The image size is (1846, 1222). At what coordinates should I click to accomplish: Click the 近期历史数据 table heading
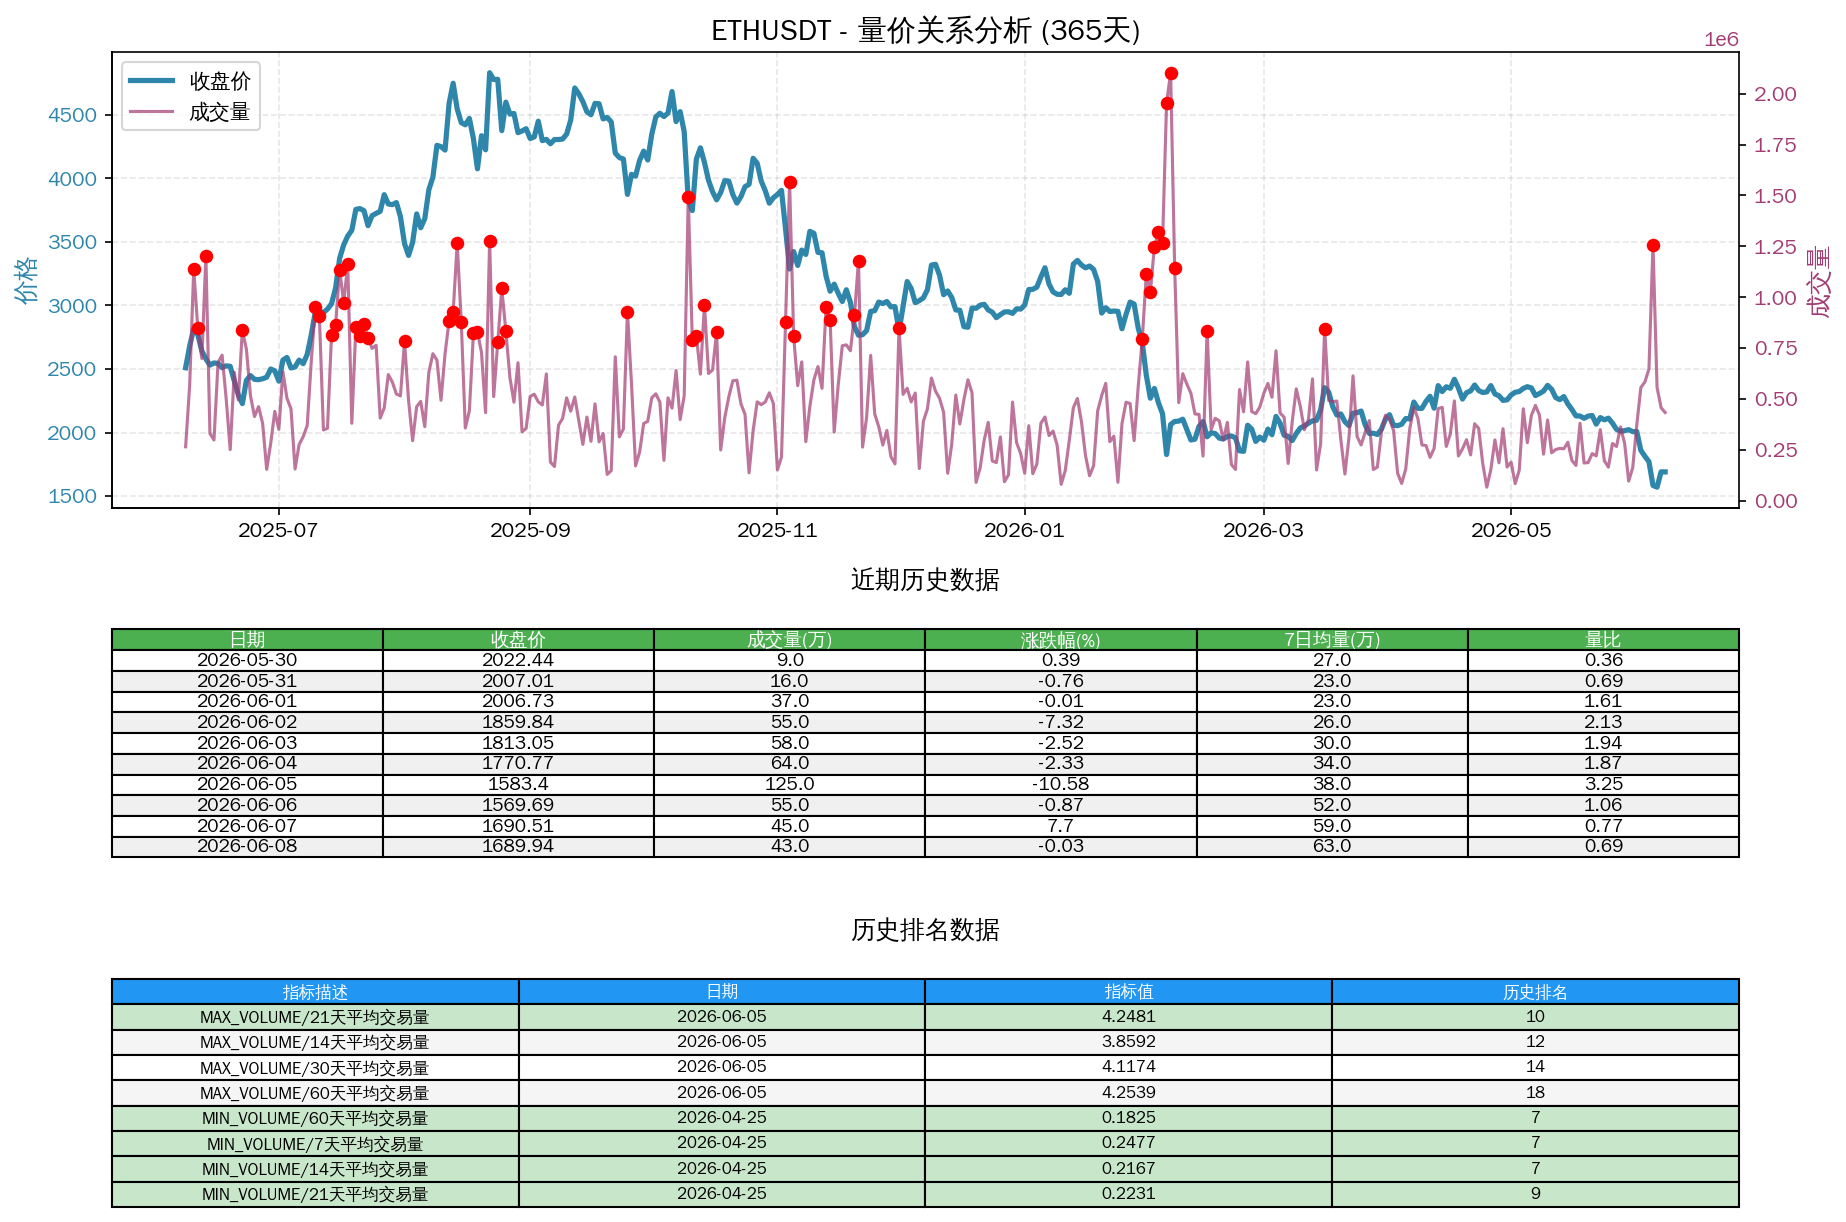[x=925, y=580]
